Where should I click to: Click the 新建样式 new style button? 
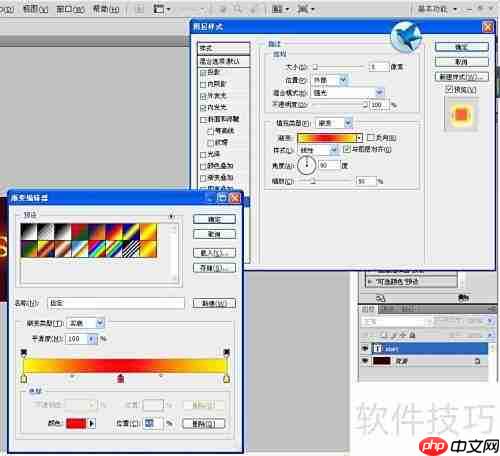click(x=461, y=77)
